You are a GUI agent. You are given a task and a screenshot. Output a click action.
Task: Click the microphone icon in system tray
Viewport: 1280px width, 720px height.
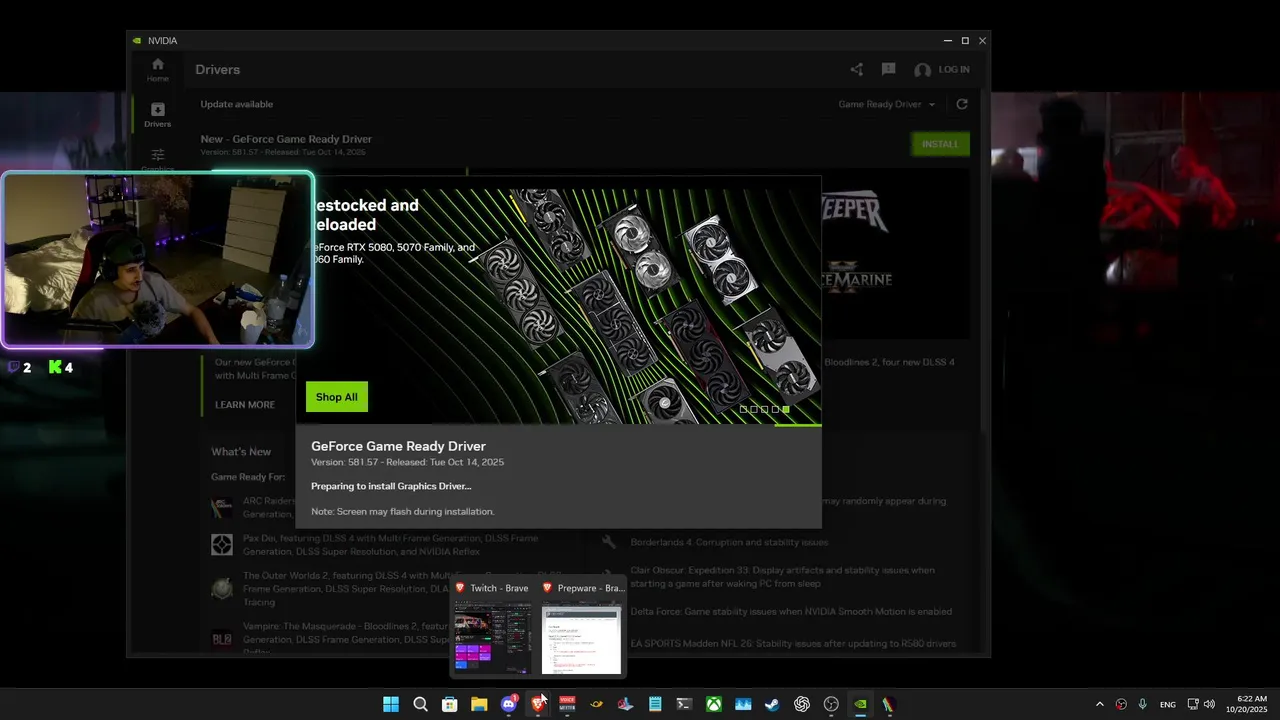1142,704
